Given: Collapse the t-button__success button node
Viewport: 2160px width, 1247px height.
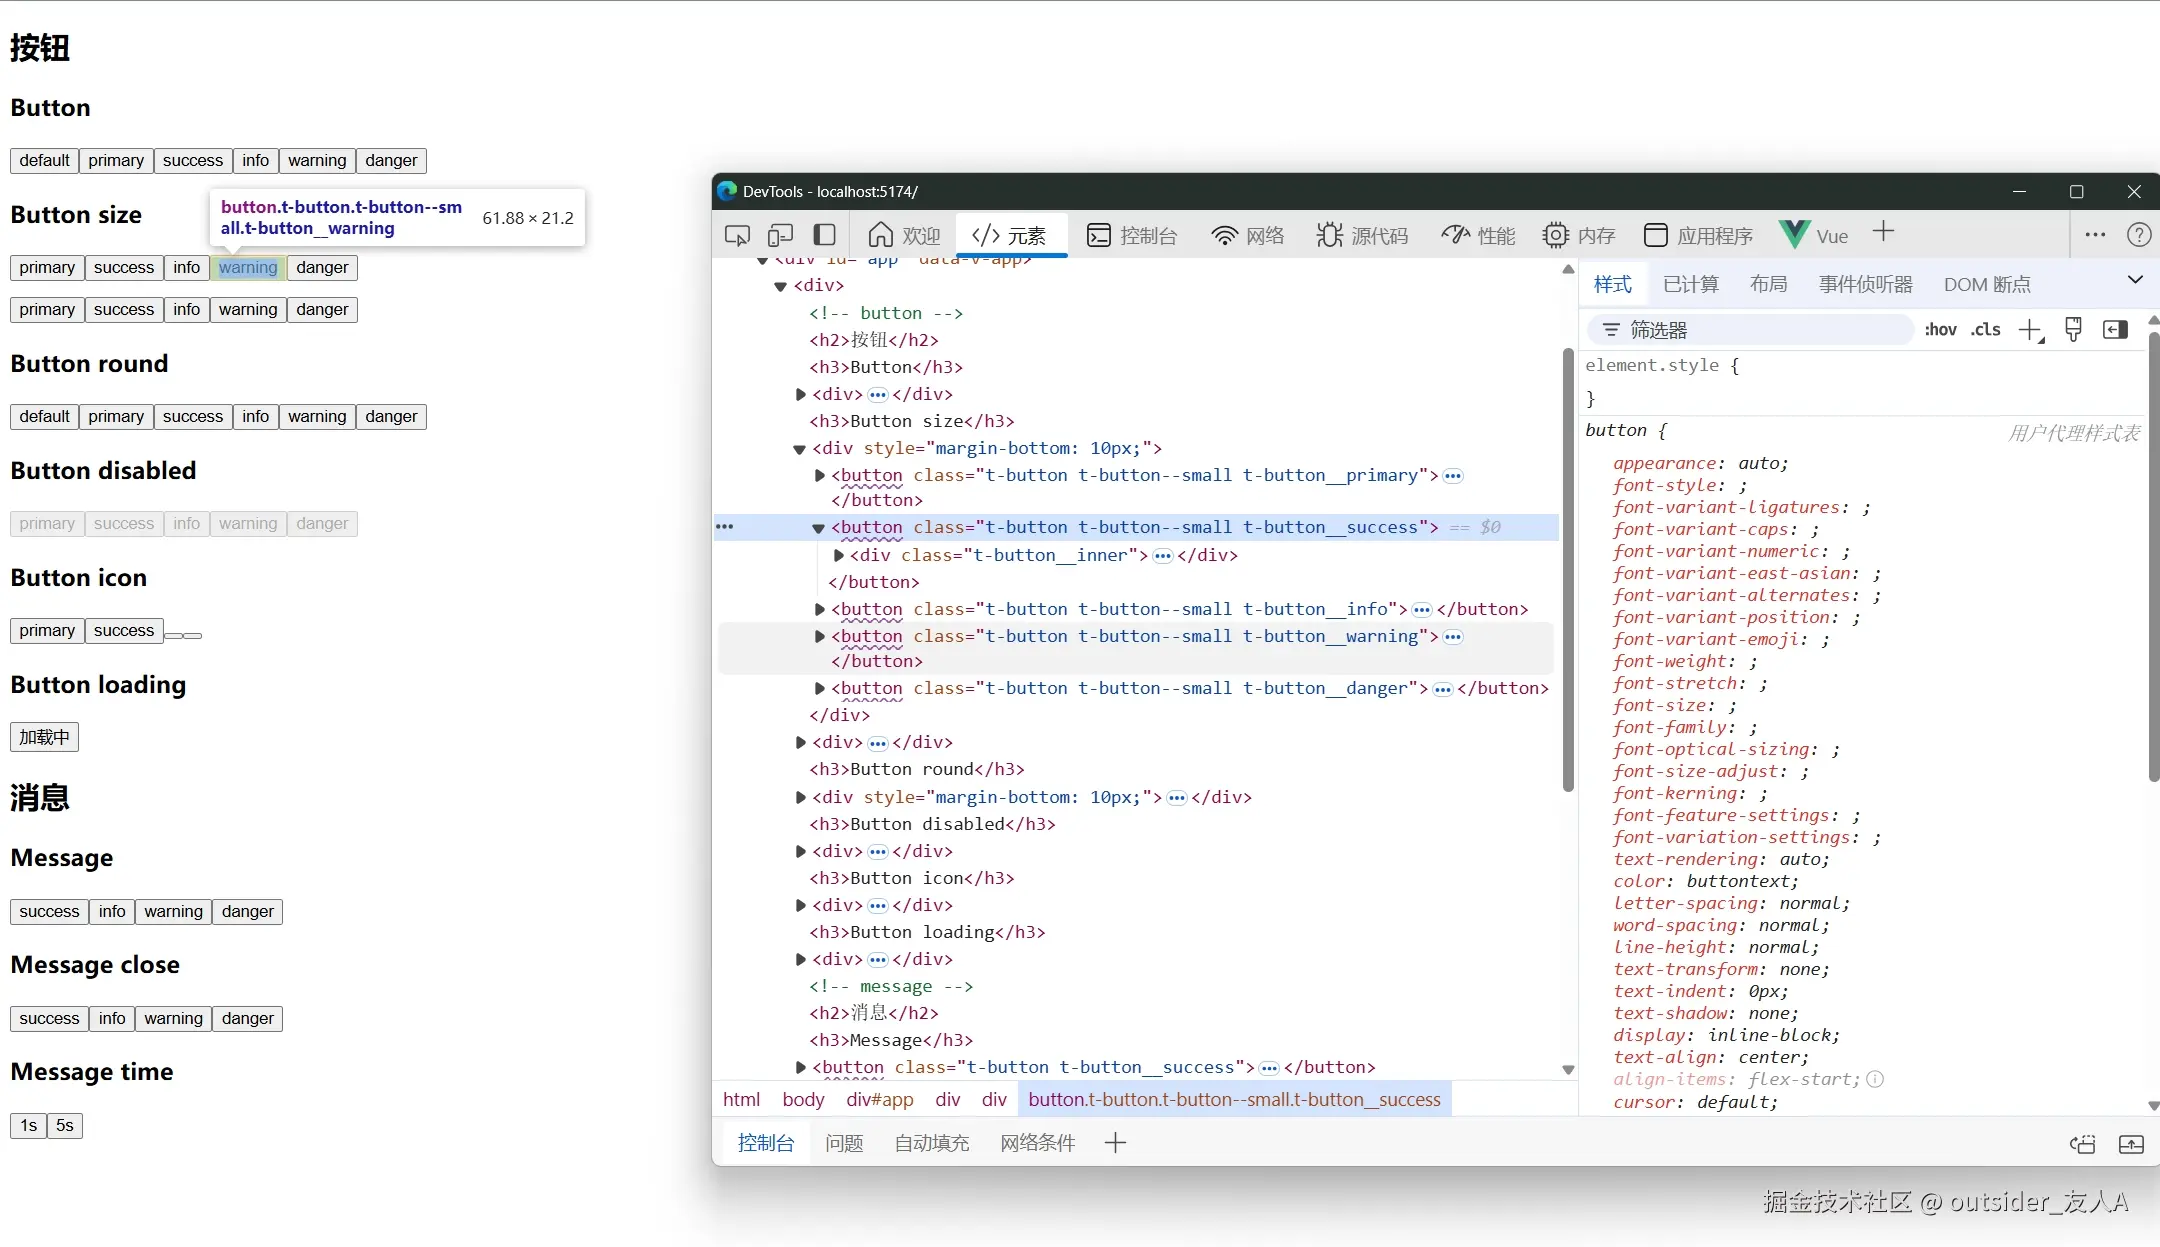Looking at the screenshot, I should coord(818,528).
